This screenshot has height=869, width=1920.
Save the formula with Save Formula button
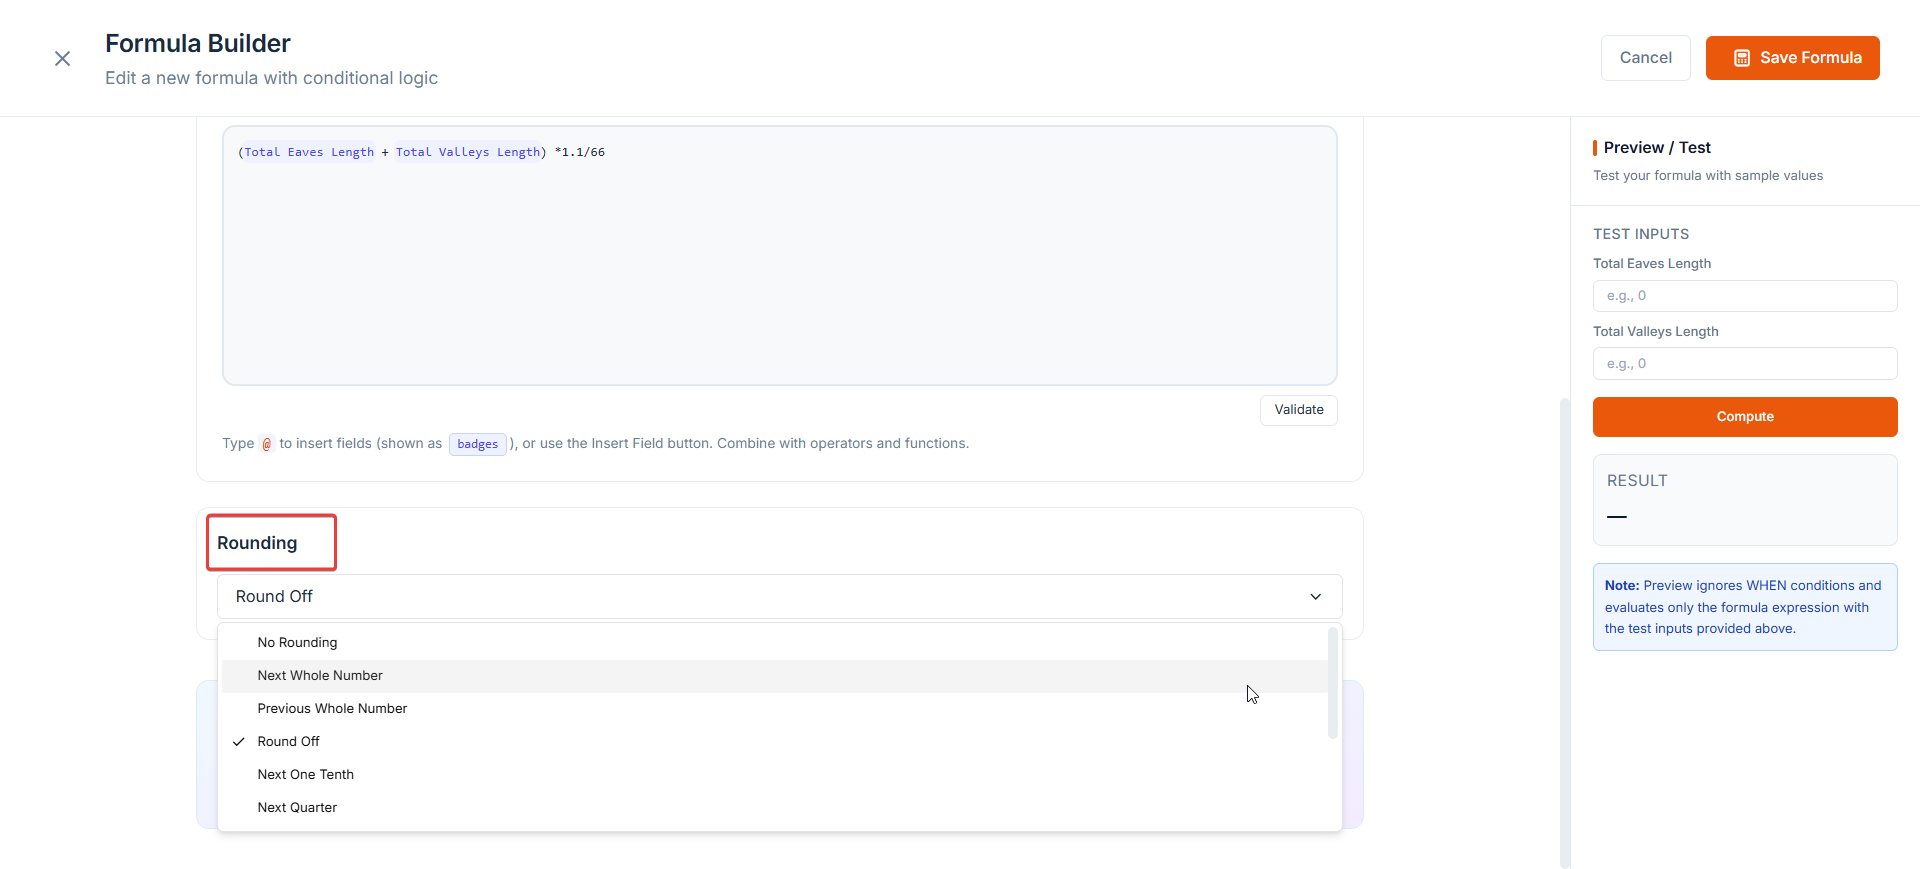click(1792, 58)
